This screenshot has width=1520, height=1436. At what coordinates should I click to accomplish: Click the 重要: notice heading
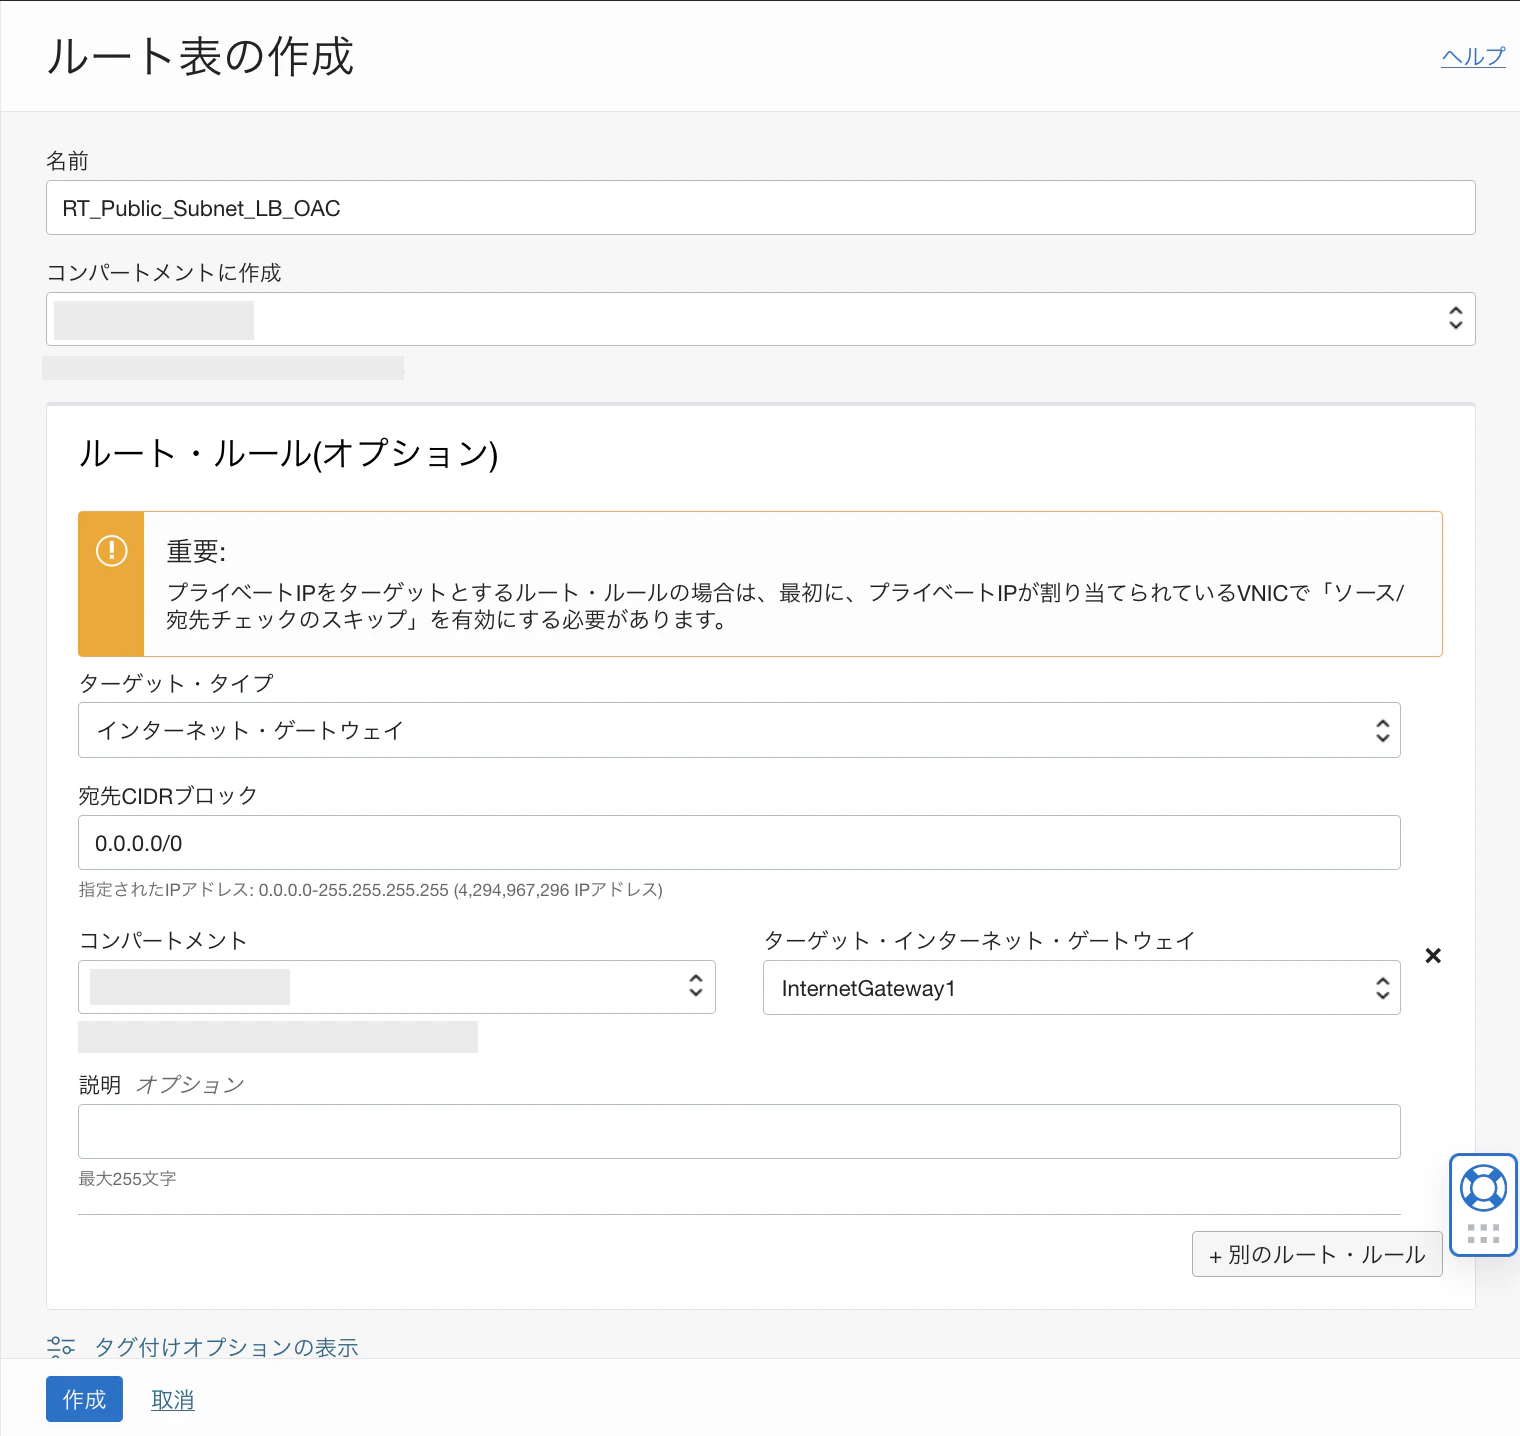point(196,552)
